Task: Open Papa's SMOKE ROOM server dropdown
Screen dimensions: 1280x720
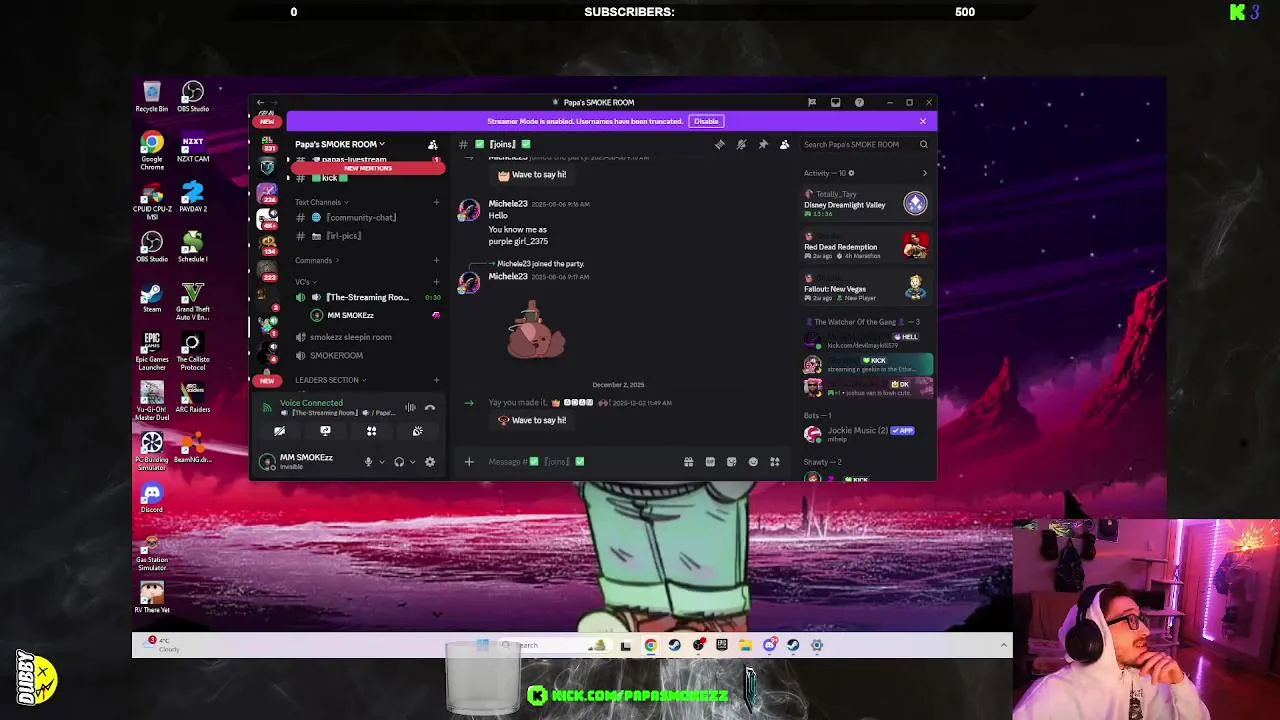Action: click(x=339, y=144)
